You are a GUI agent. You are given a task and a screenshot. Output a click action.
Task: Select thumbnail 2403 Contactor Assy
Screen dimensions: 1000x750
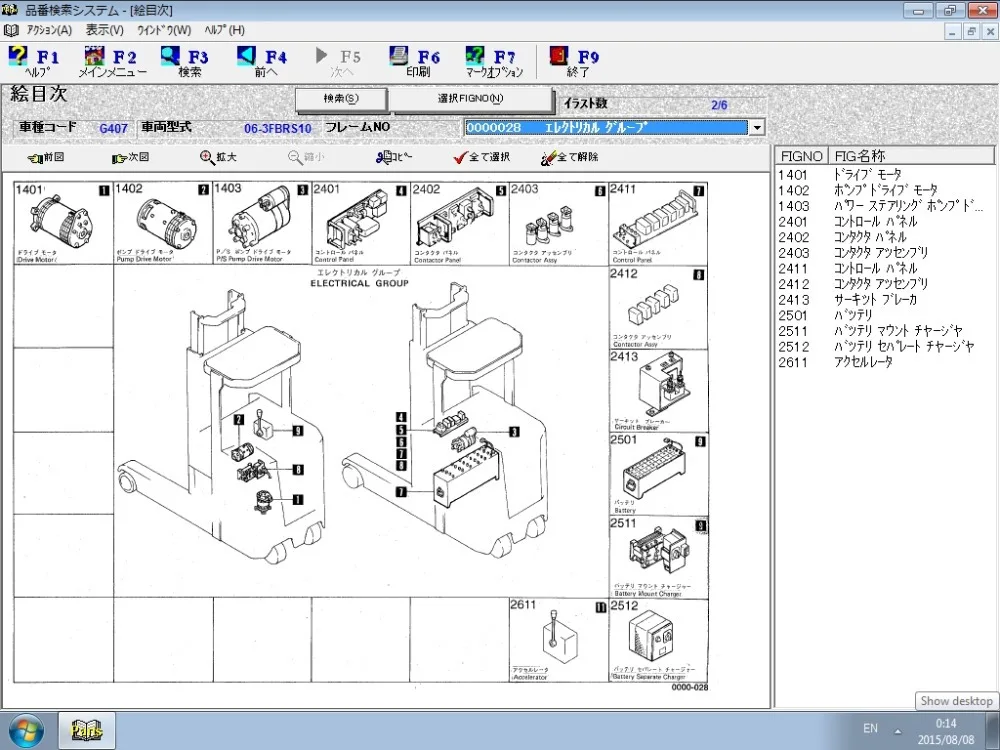[559, 223]
